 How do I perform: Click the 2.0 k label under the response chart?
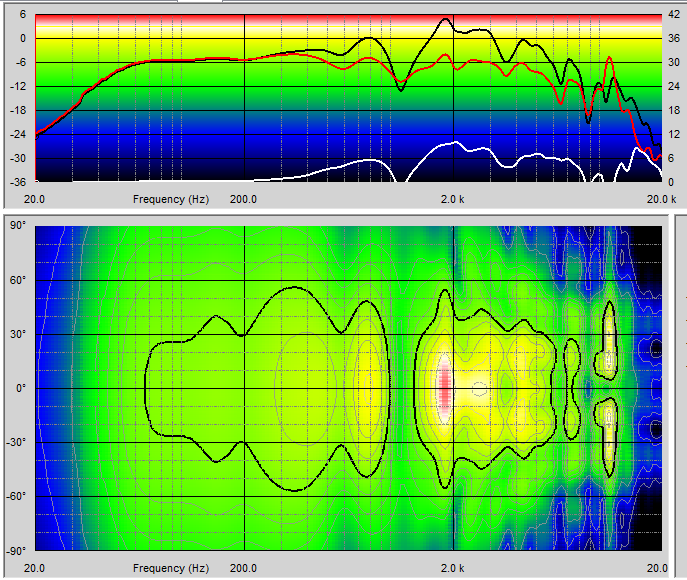click(453, 199)
